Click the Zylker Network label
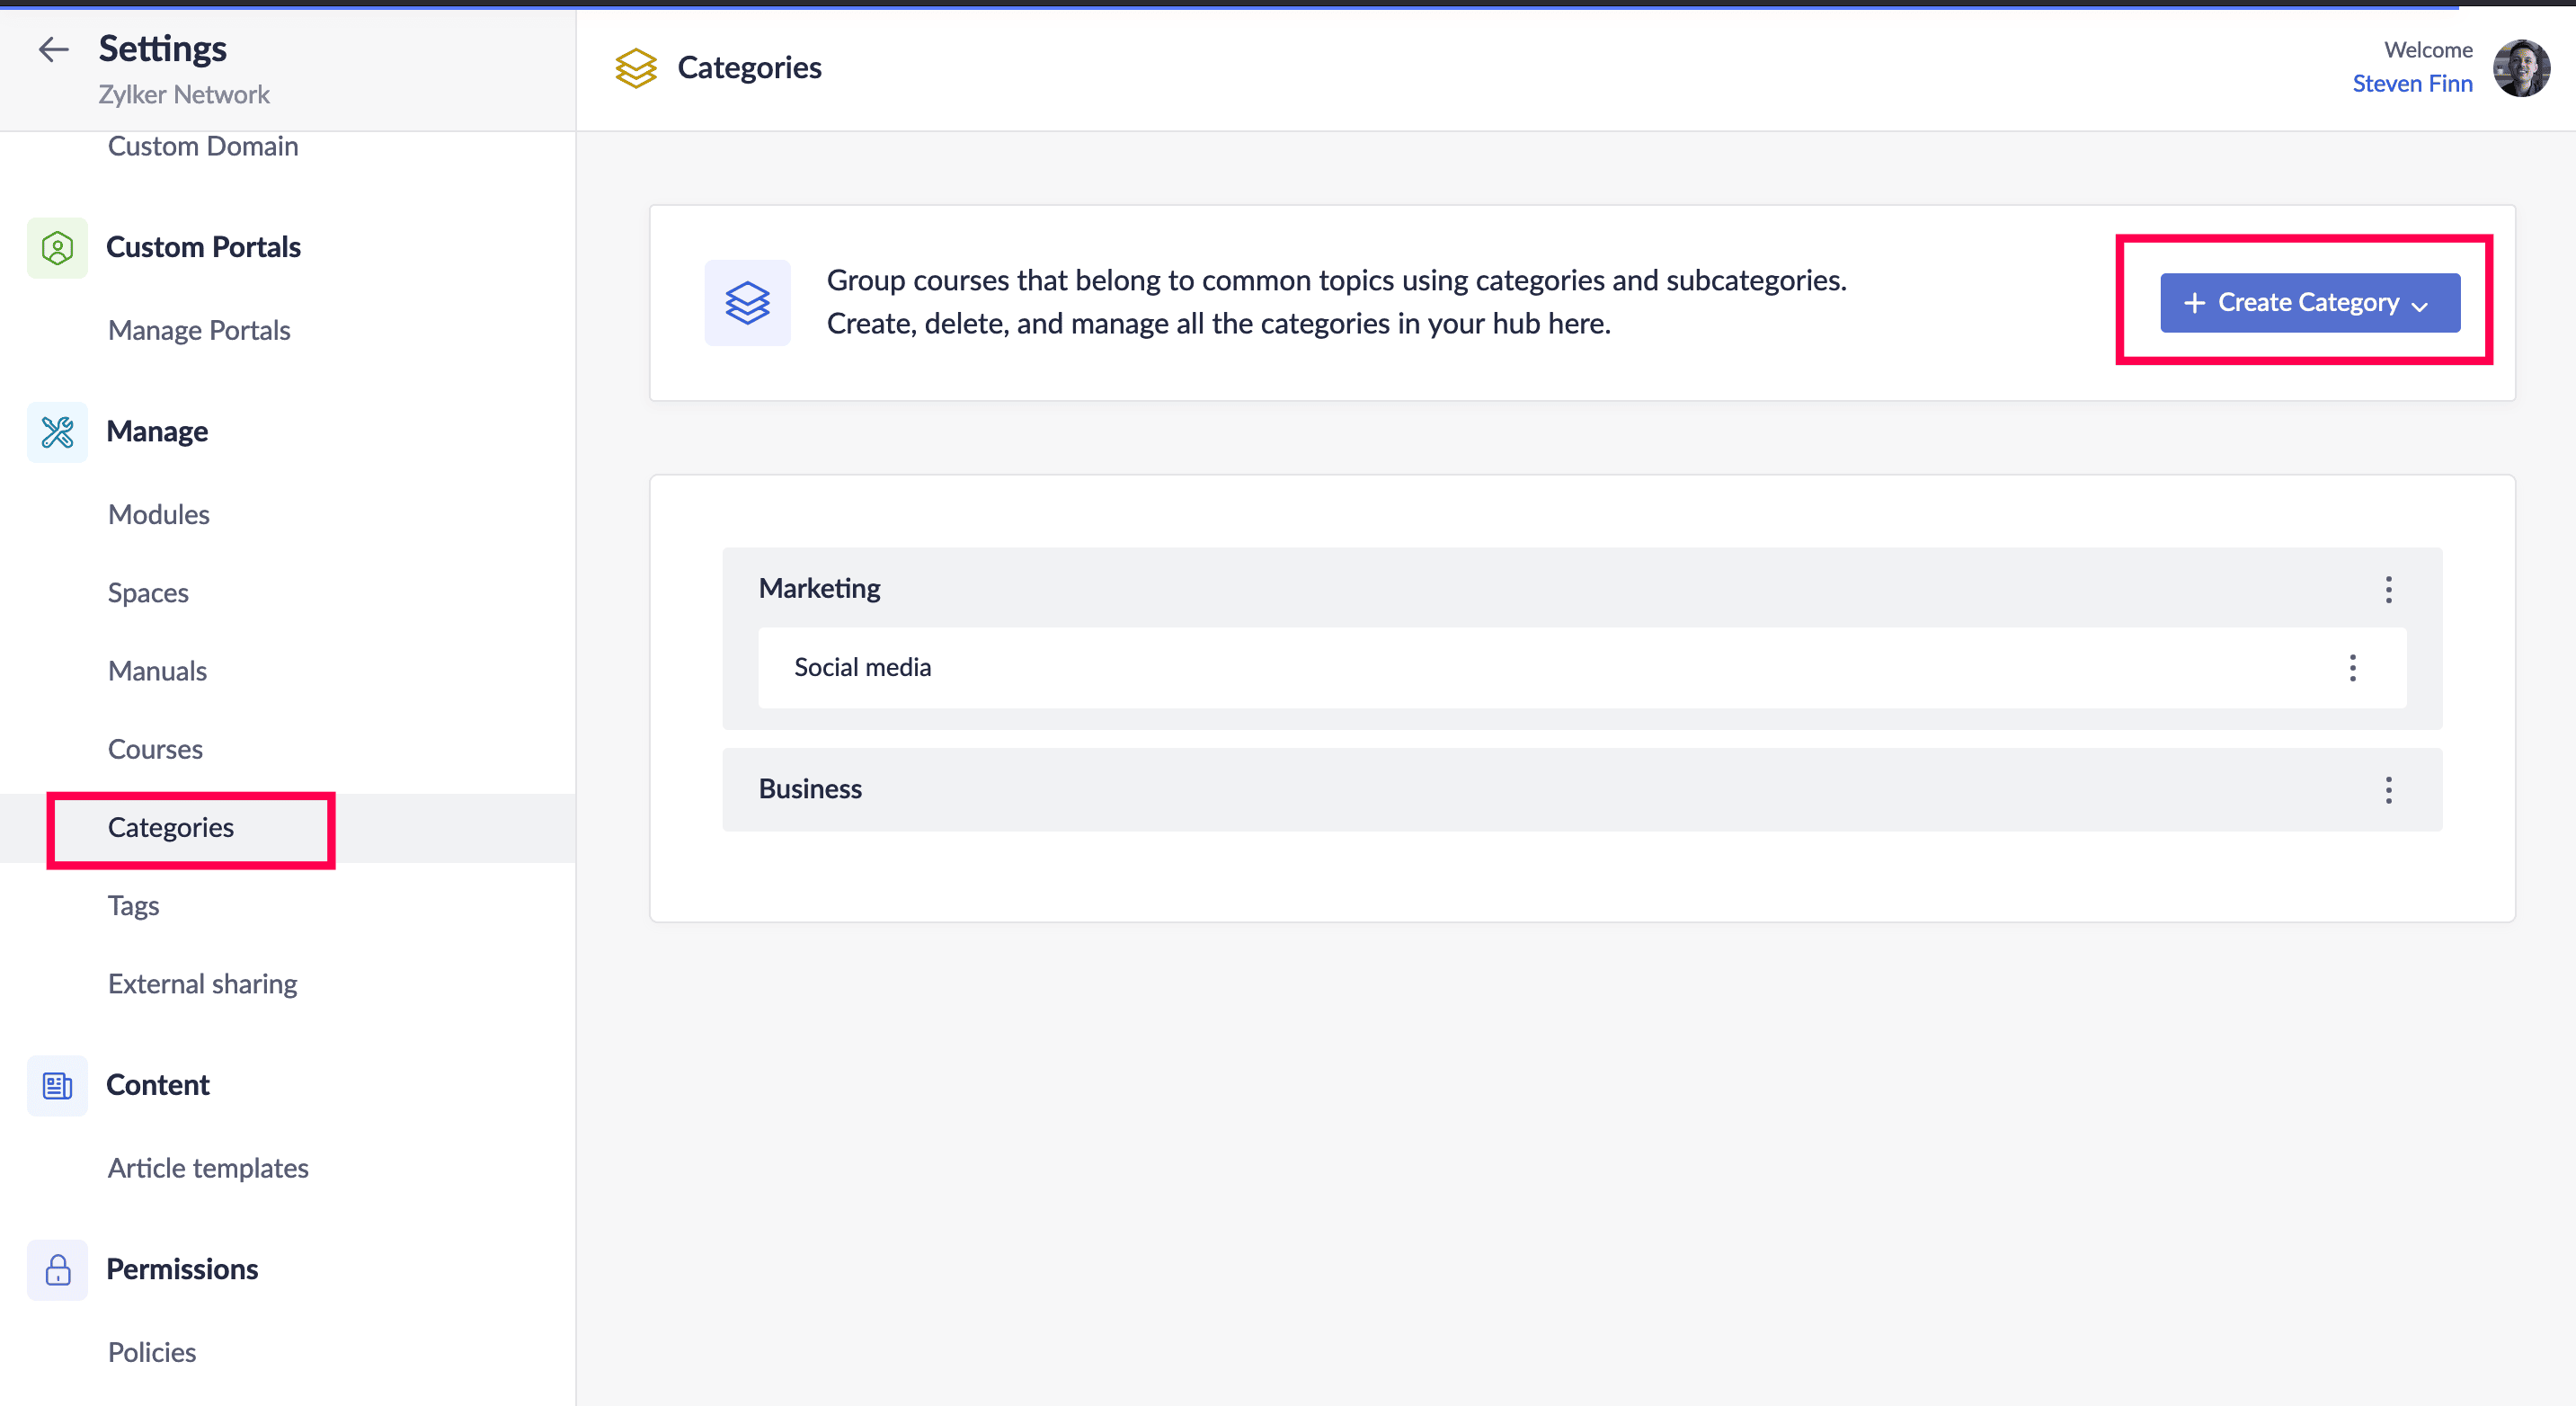The height and width of the screenshot is (1406, 2576). (x=184, y=95)
